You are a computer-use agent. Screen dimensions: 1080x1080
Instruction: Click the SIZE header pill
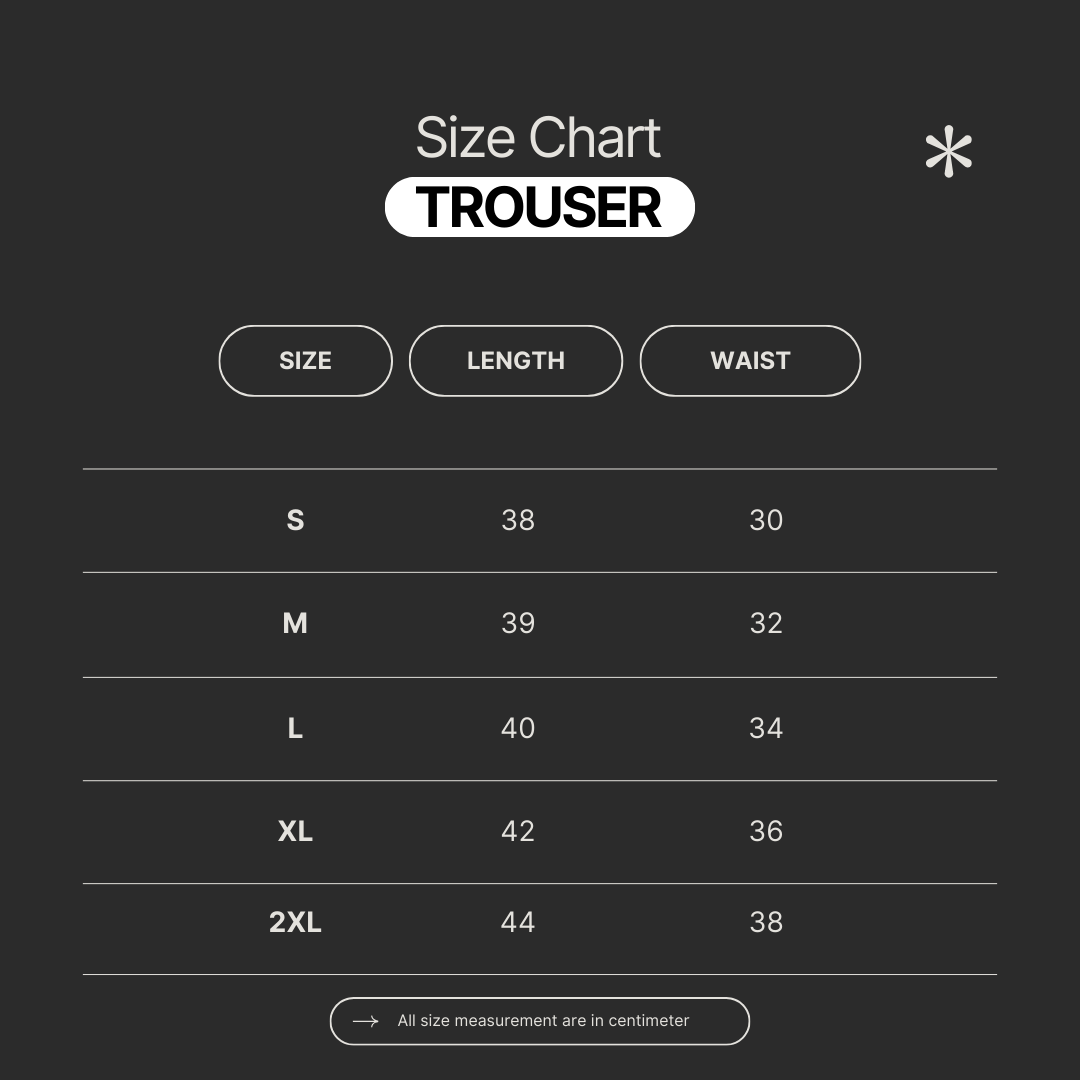[x=305, y=361]
